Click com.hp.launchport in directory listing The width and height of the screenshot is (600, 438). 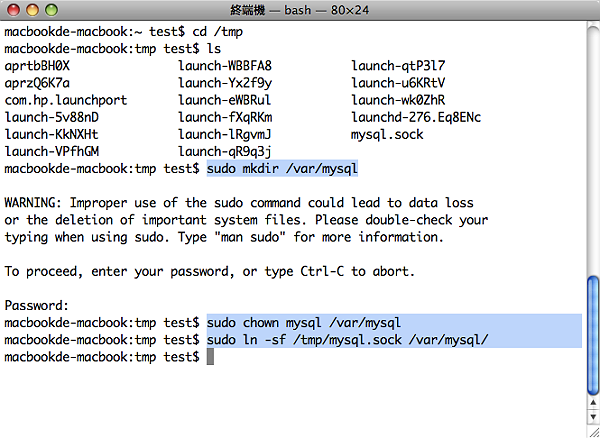[x=66, y=100]
